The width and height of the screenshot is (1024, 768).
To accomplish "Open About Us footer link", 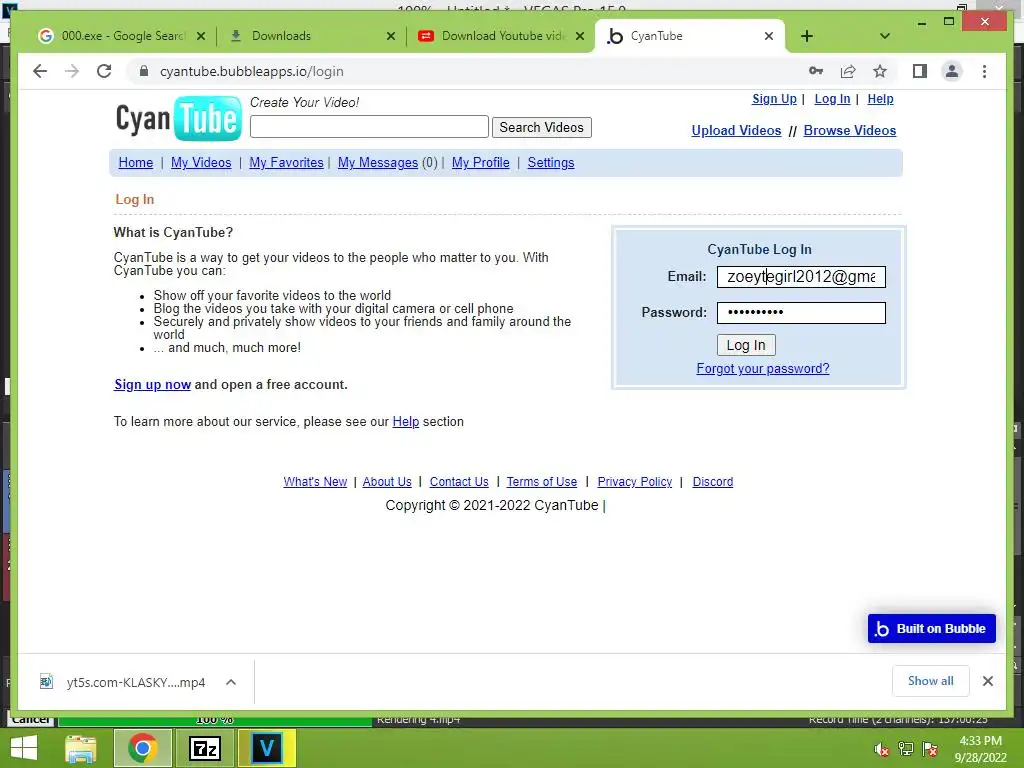I will [x=387, y=482].
